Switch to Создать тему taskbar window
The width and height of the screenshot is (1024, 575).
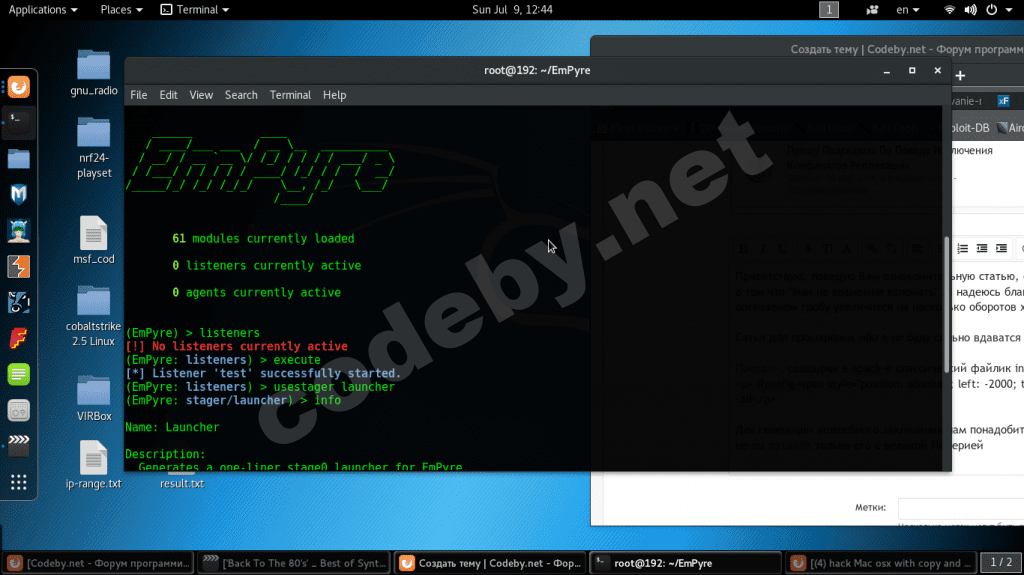coord(490,563)
